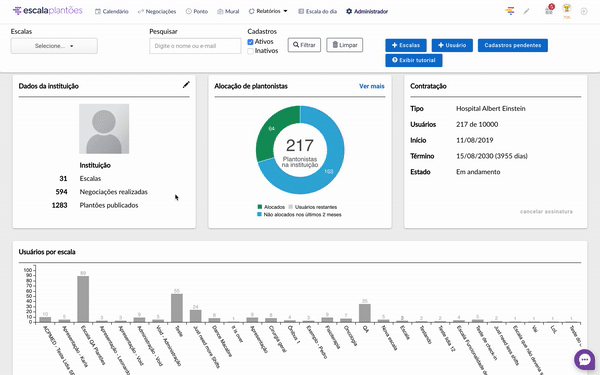
Task: Open Negociações in navigation bar
Action: (157, 11)
